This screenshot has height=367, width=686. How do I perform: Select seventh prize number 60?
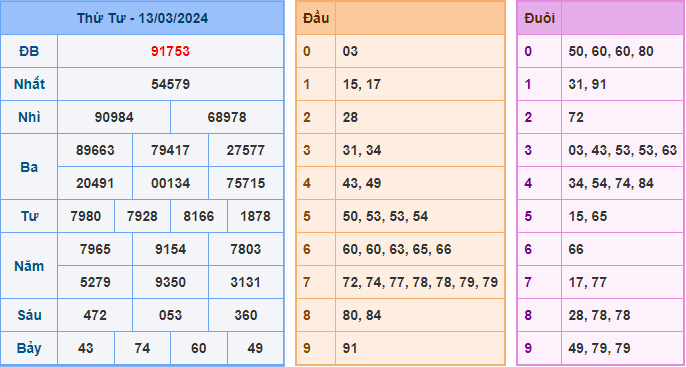click(199, 348)
